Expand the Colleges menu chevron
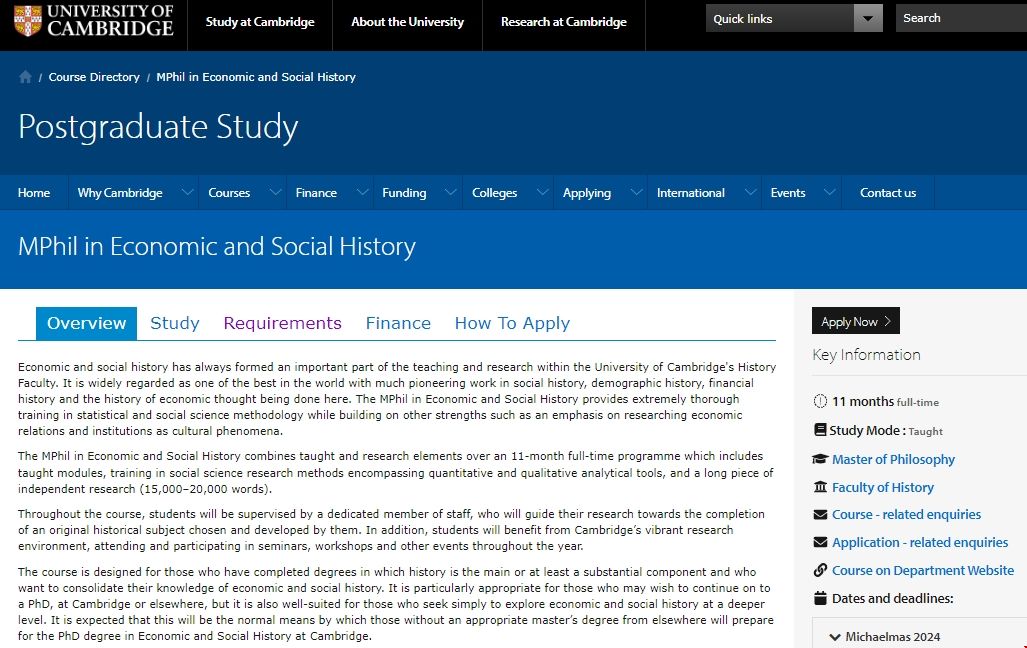 coord(542,193)
